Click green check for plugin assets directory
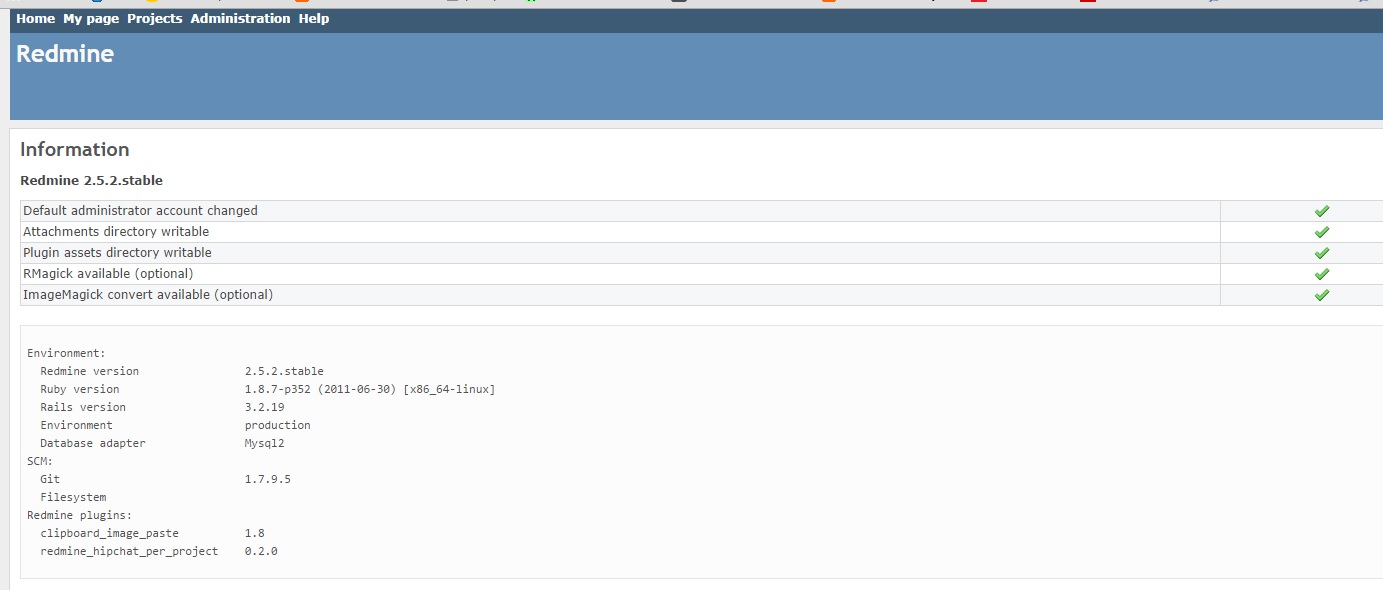Viewport: 1383px width, 590px height. (x=1321, y=253)
